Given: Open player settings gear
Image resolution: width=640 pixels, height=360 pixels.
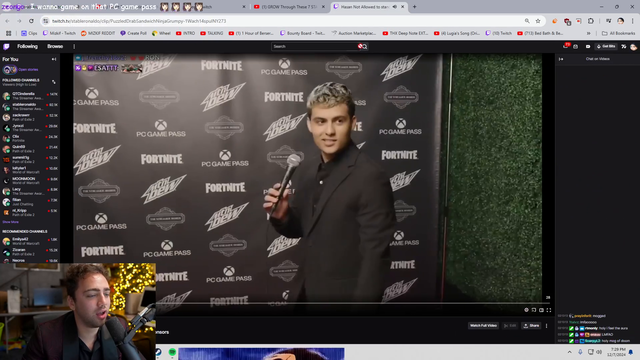Looking at the screenshot, I should pos(526,310).
